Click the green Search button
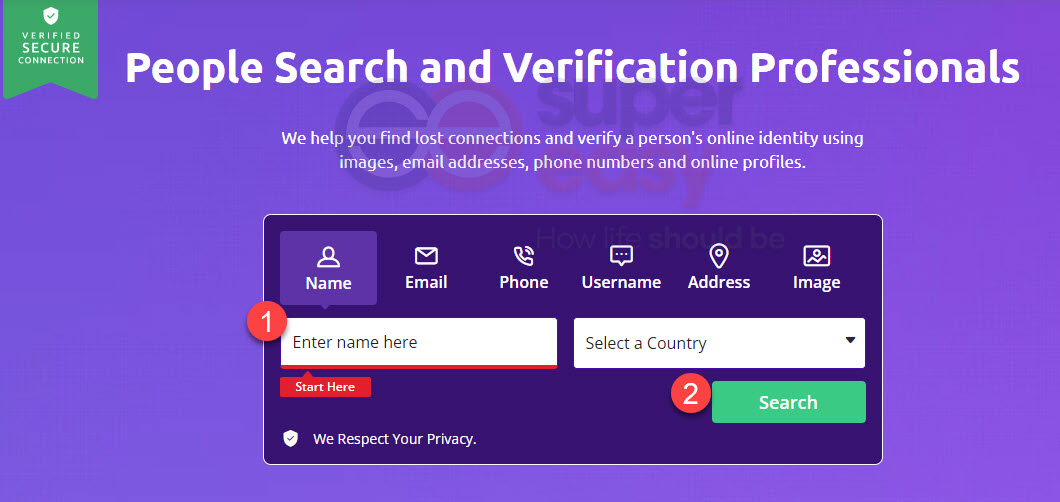This screenshot has width=1060, height=502. 788,402
